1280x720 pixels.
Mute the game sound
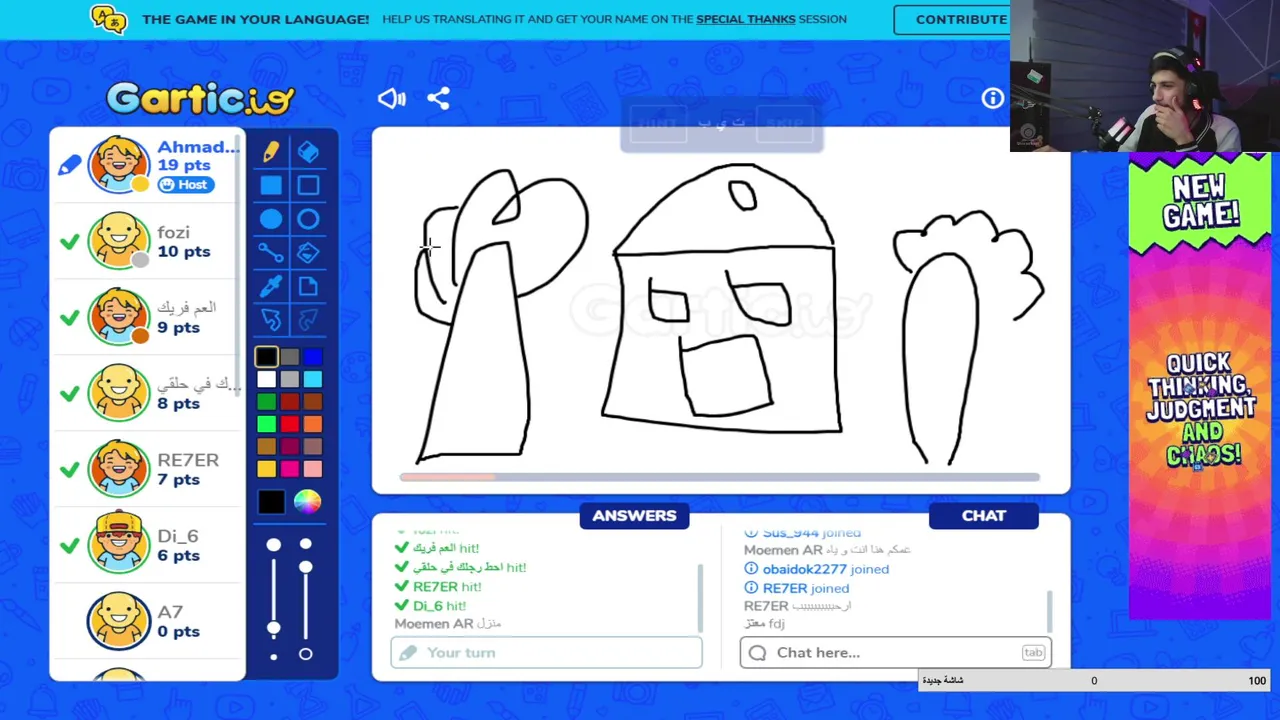pyautogui.click(x=391, y=98)
